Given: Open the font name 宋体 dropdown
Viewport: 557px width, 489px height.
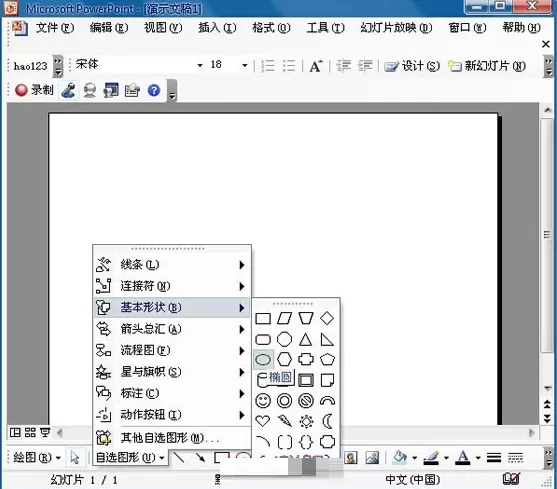Looking at the screenshot, I should 200,65.
